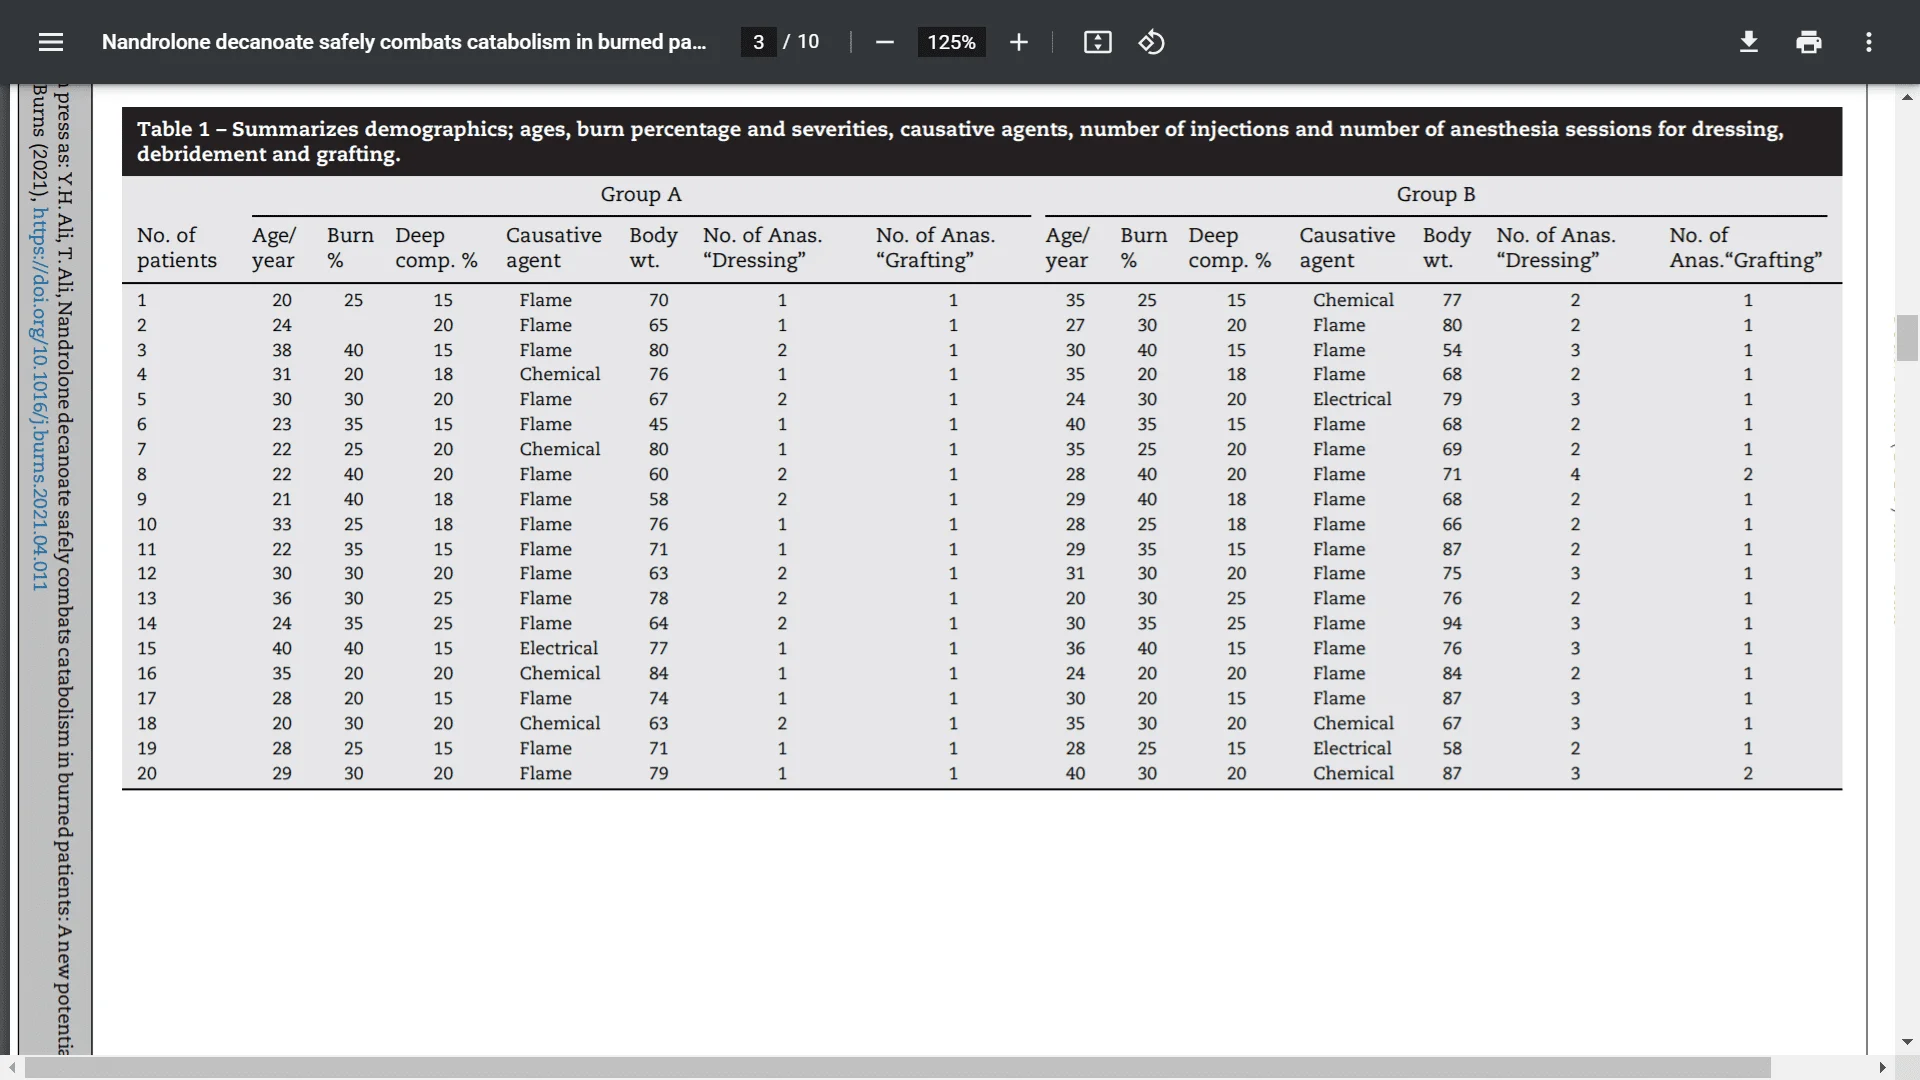Click the scroll down arrow
This screenshot has height=1080, width=1920.
coord(1906,1042)
